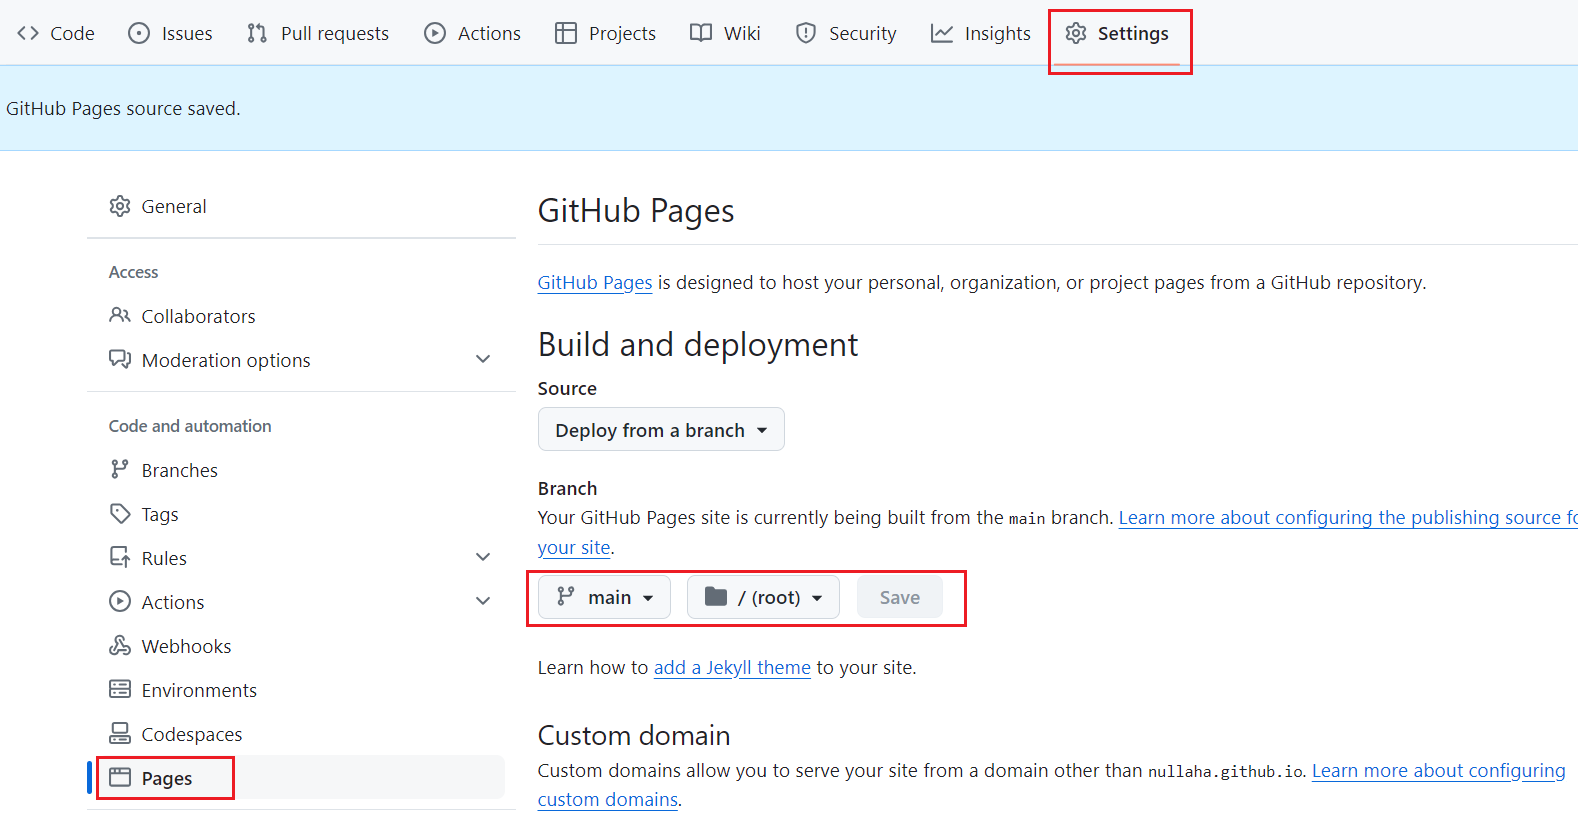Open the GitHub Pages link in description
Screen dimensions: 1578x814
(x=595, y=283)
